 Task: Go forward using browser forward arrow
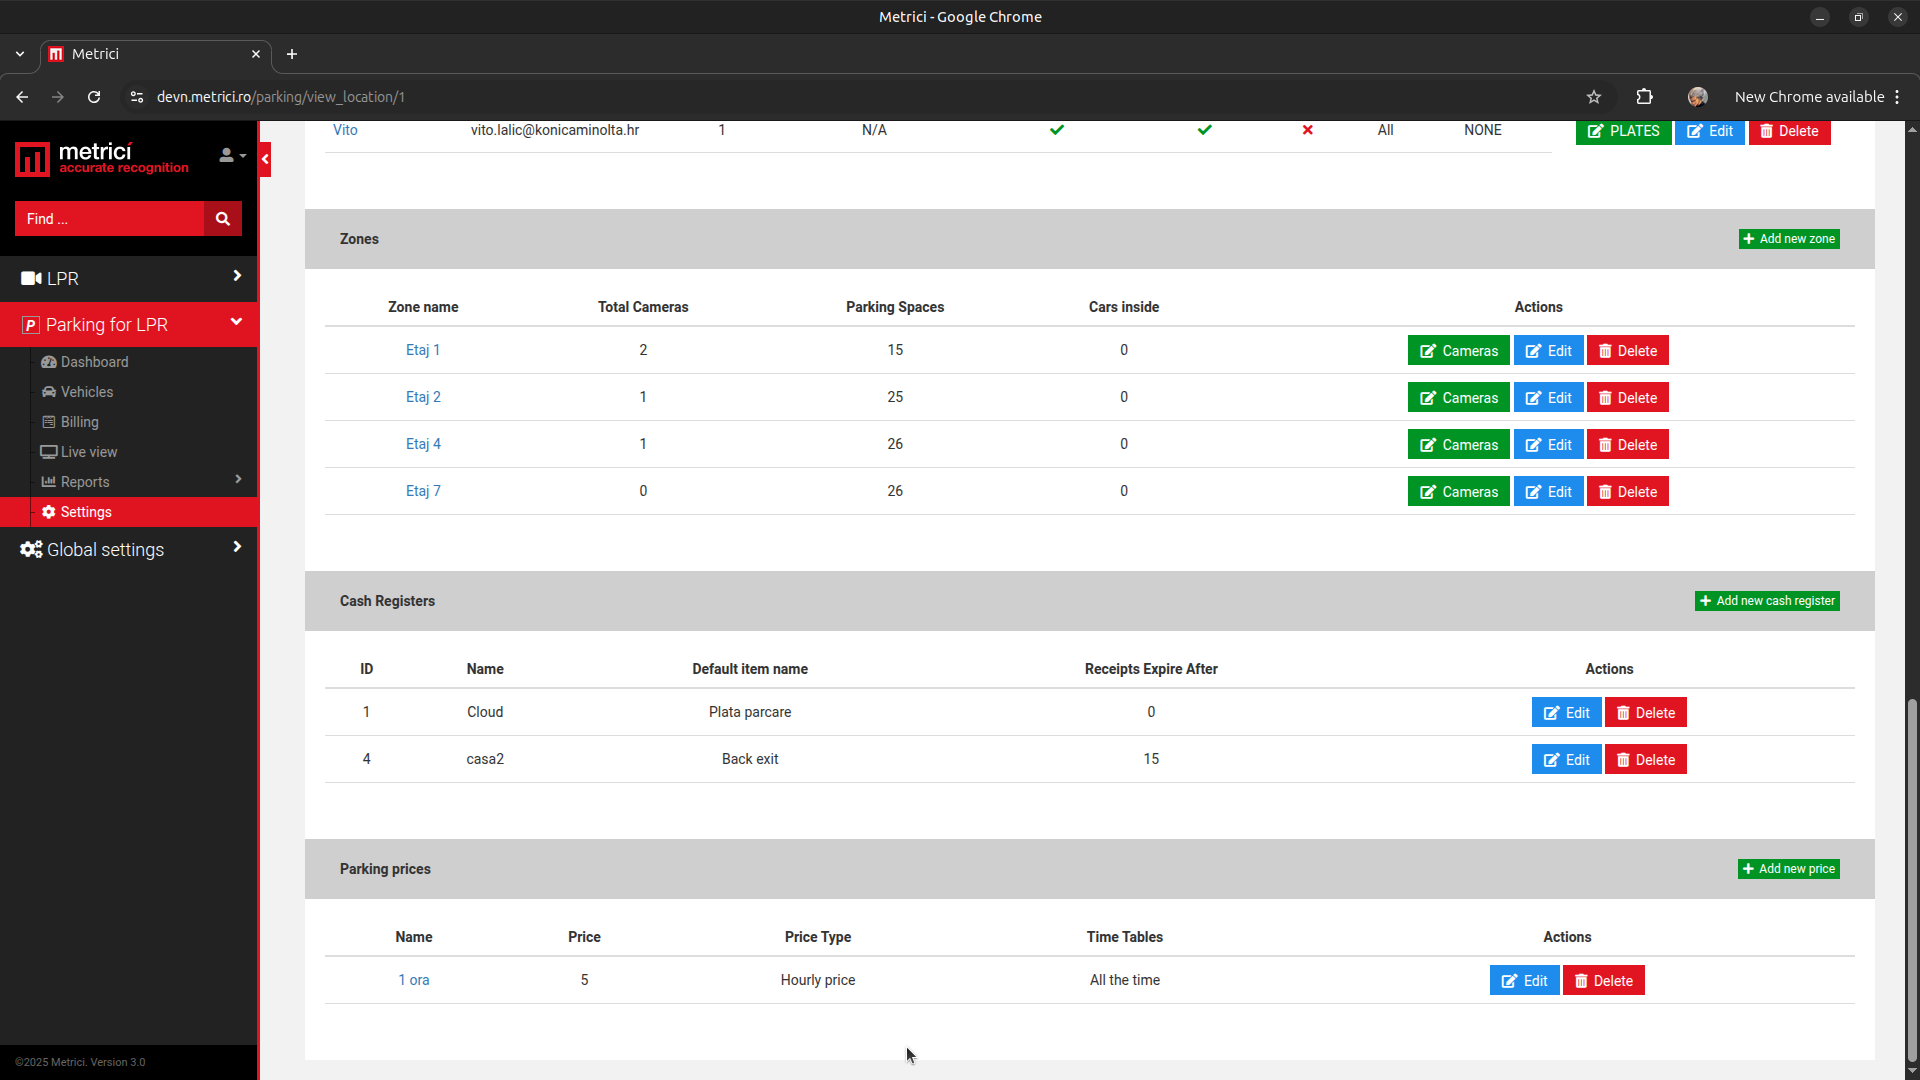[58, 97]
